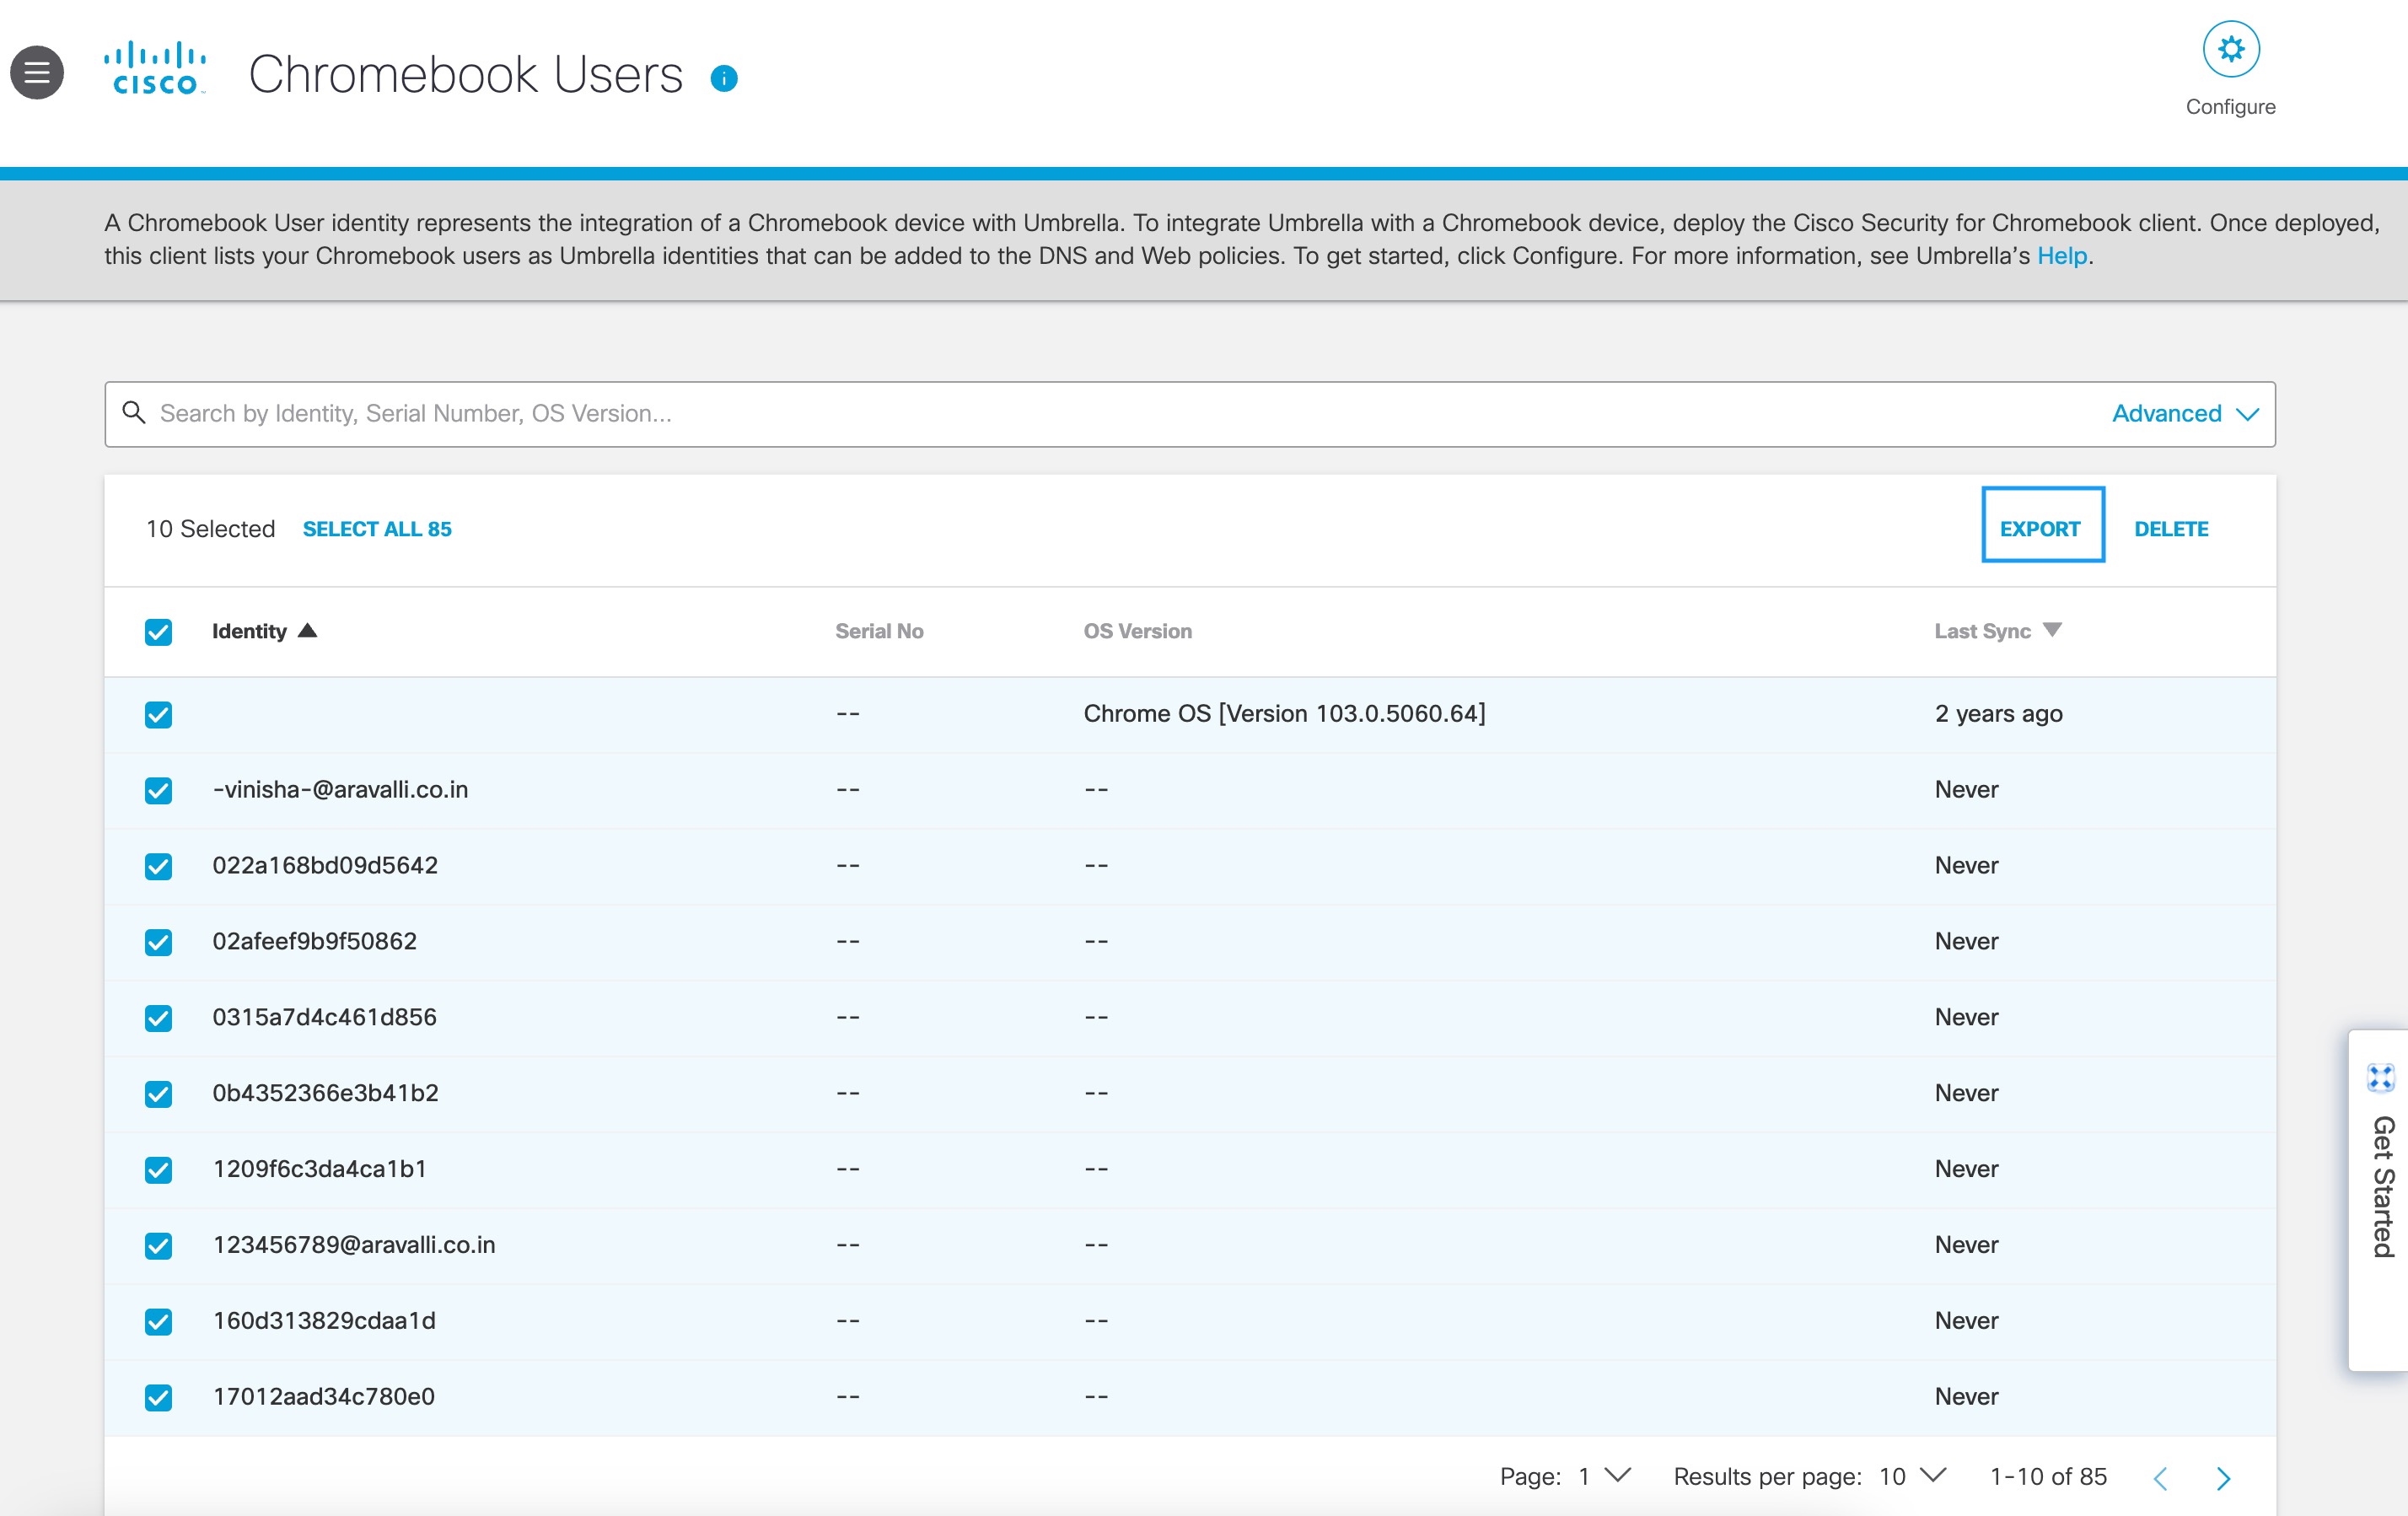Select the identity -vinisha-@aravalli.co.in
This screenshot has height=1516, width=2408.
[x=340, y=789]
